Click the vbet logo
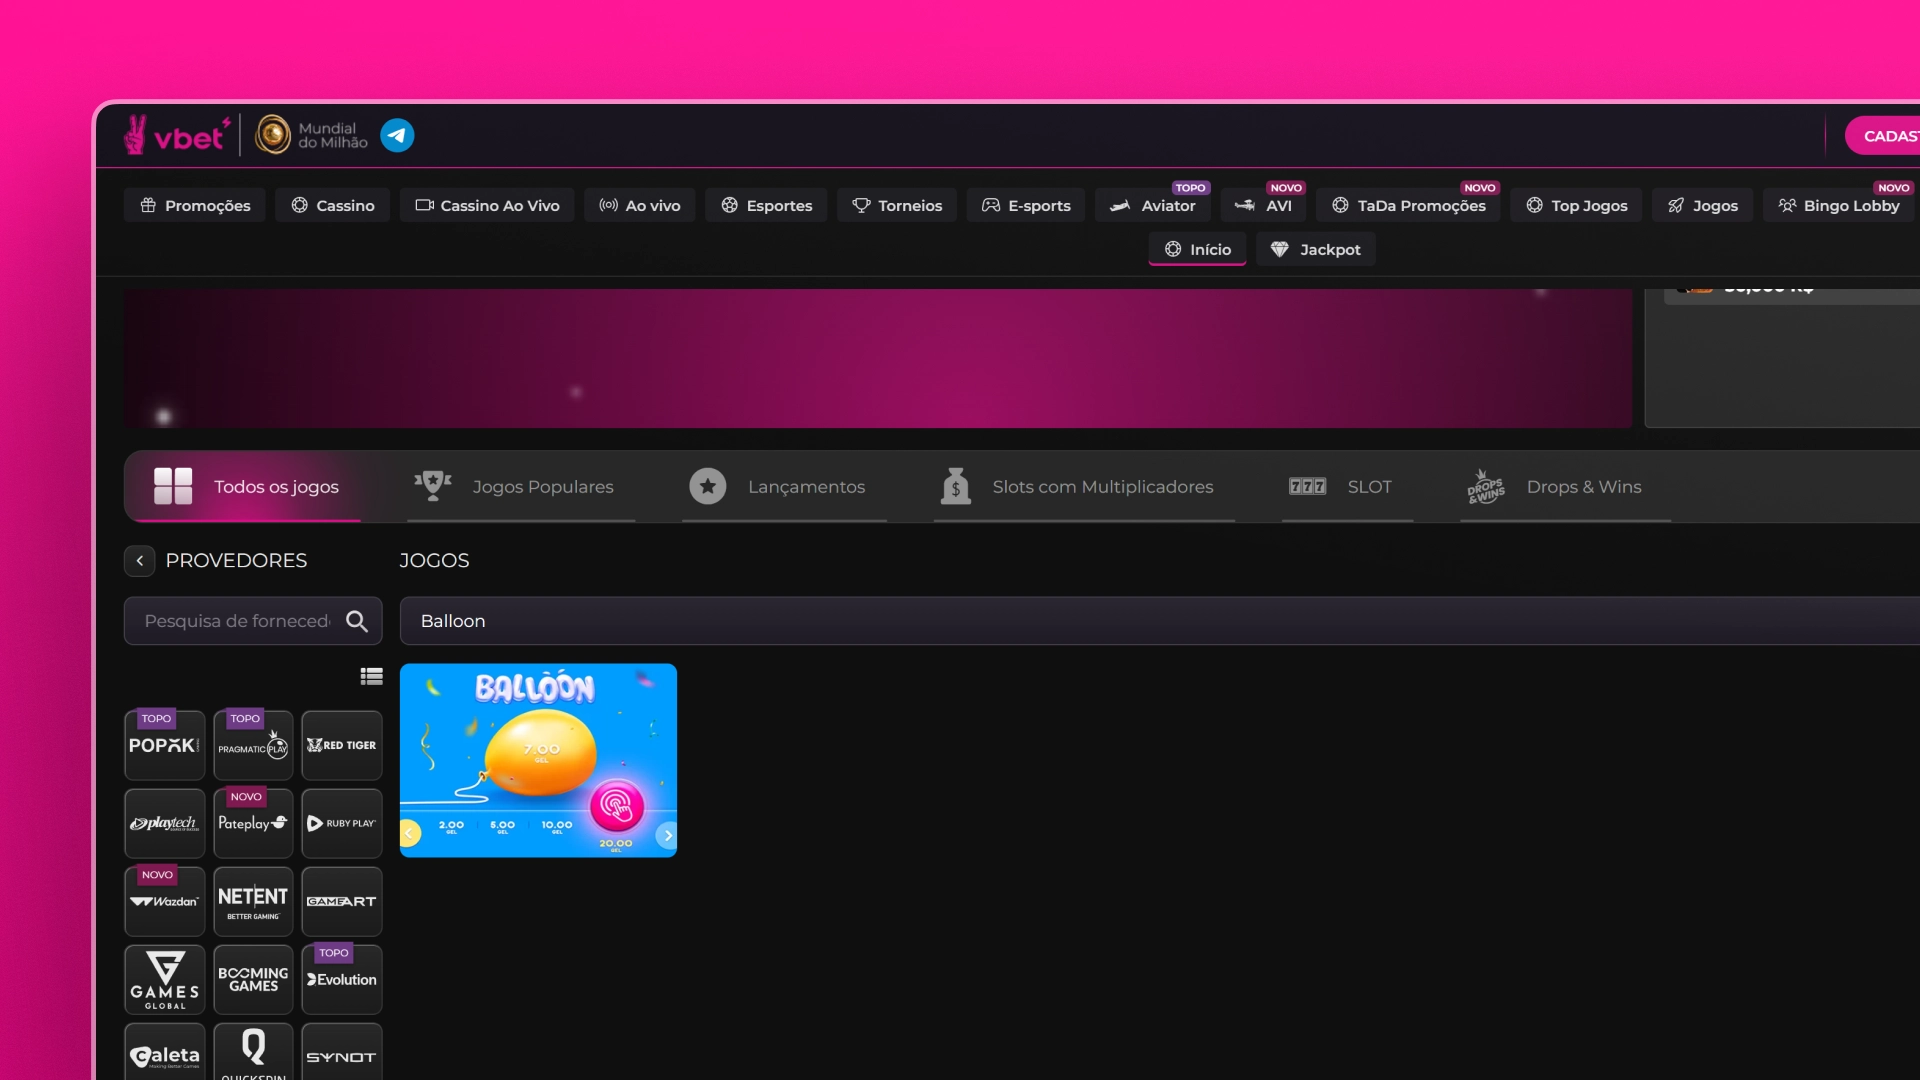The height and width of the screenshot is (1080, 1920). coord(178,135)
